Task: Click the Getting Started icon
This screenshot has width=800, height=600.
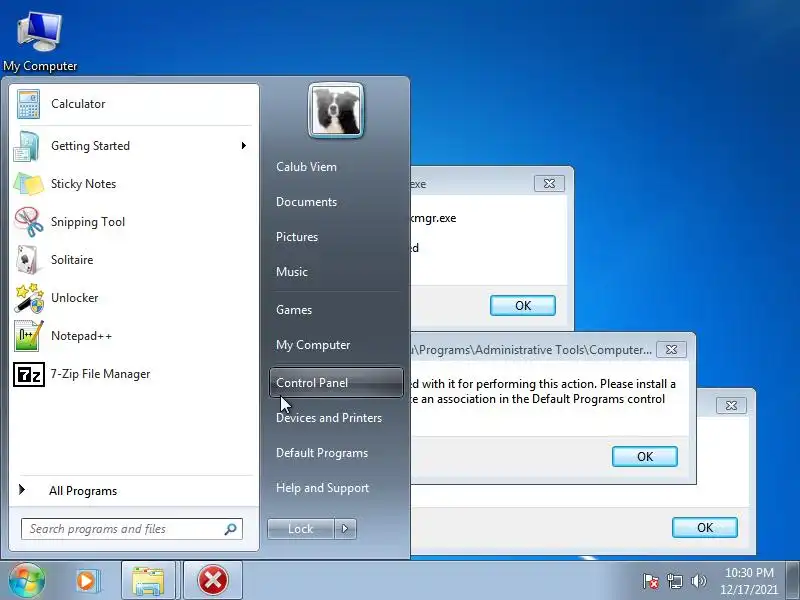Action: coord(27,146)
